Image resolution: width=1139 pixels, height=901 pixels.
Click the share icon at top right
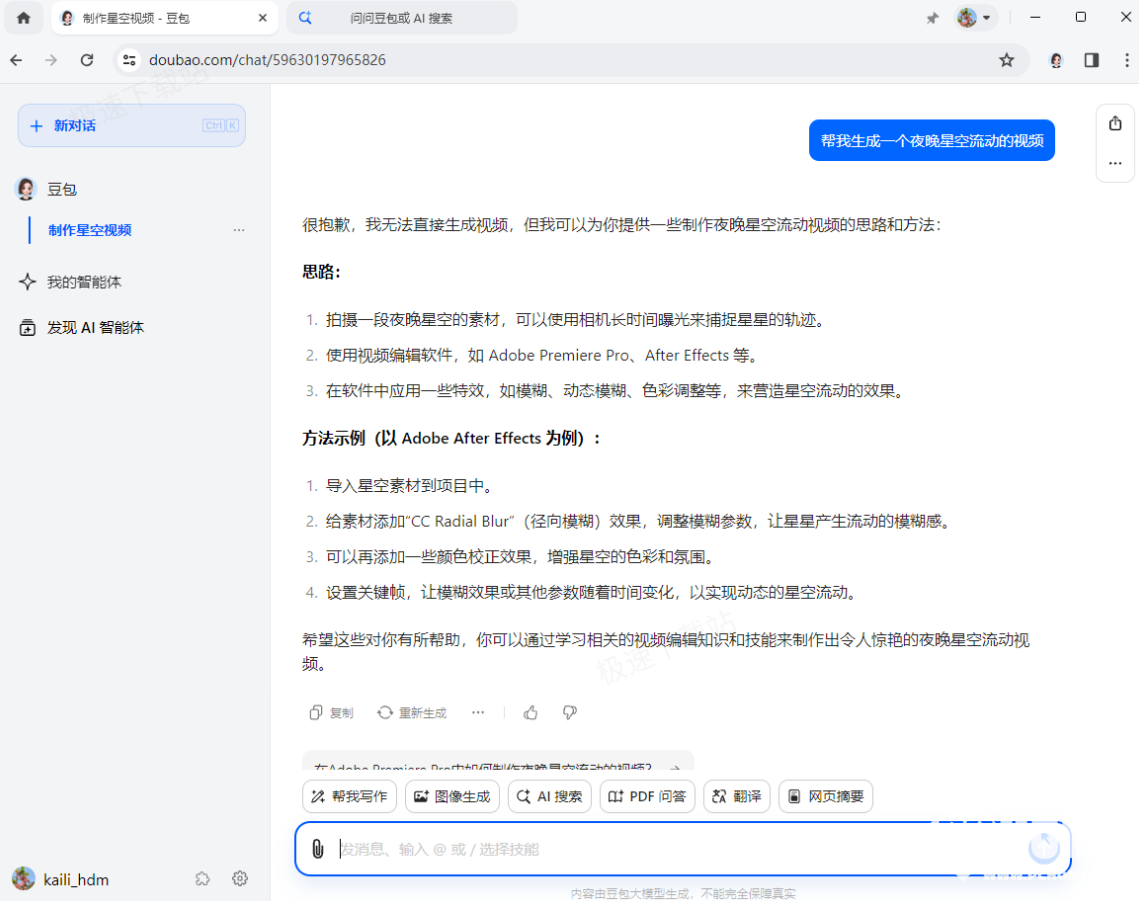coord(1115,123)
